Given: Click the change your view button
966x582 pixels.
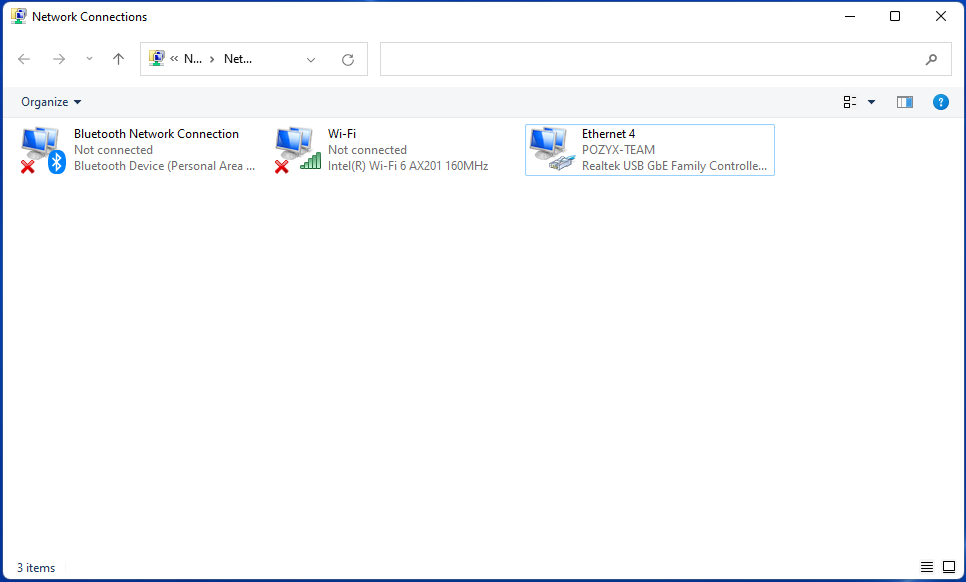Looking at the screenshot, I should (x=850, y=102).
